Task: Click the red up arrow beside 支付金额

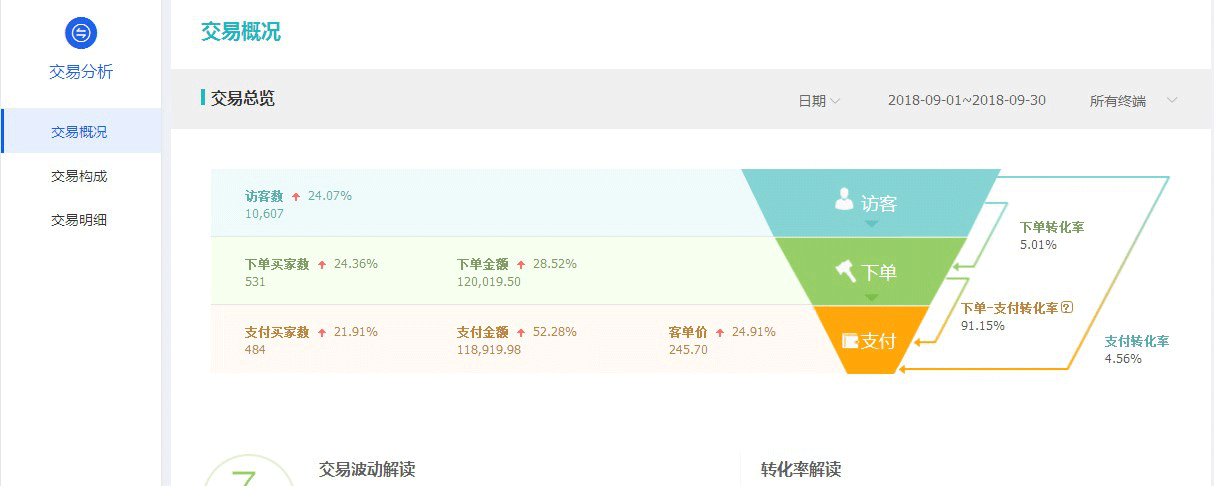Action: [x=521, y=333]
